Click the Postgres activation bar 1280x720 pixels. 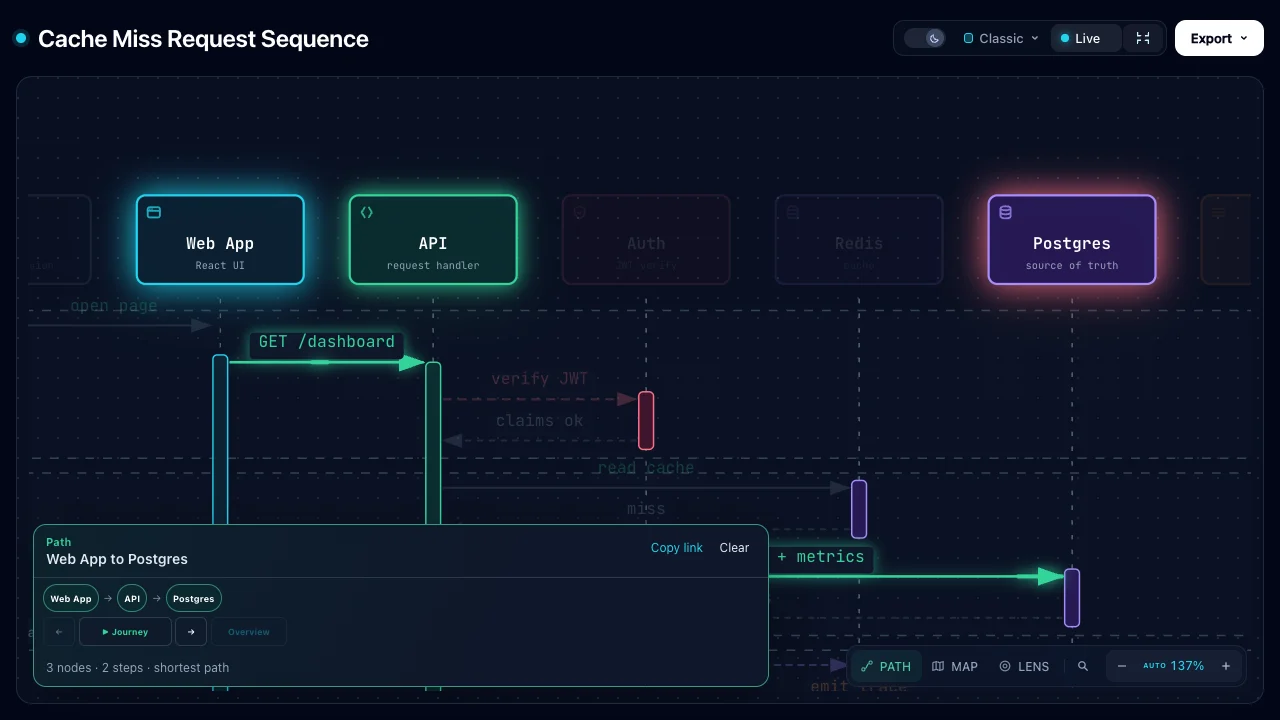coord(1072,598)
